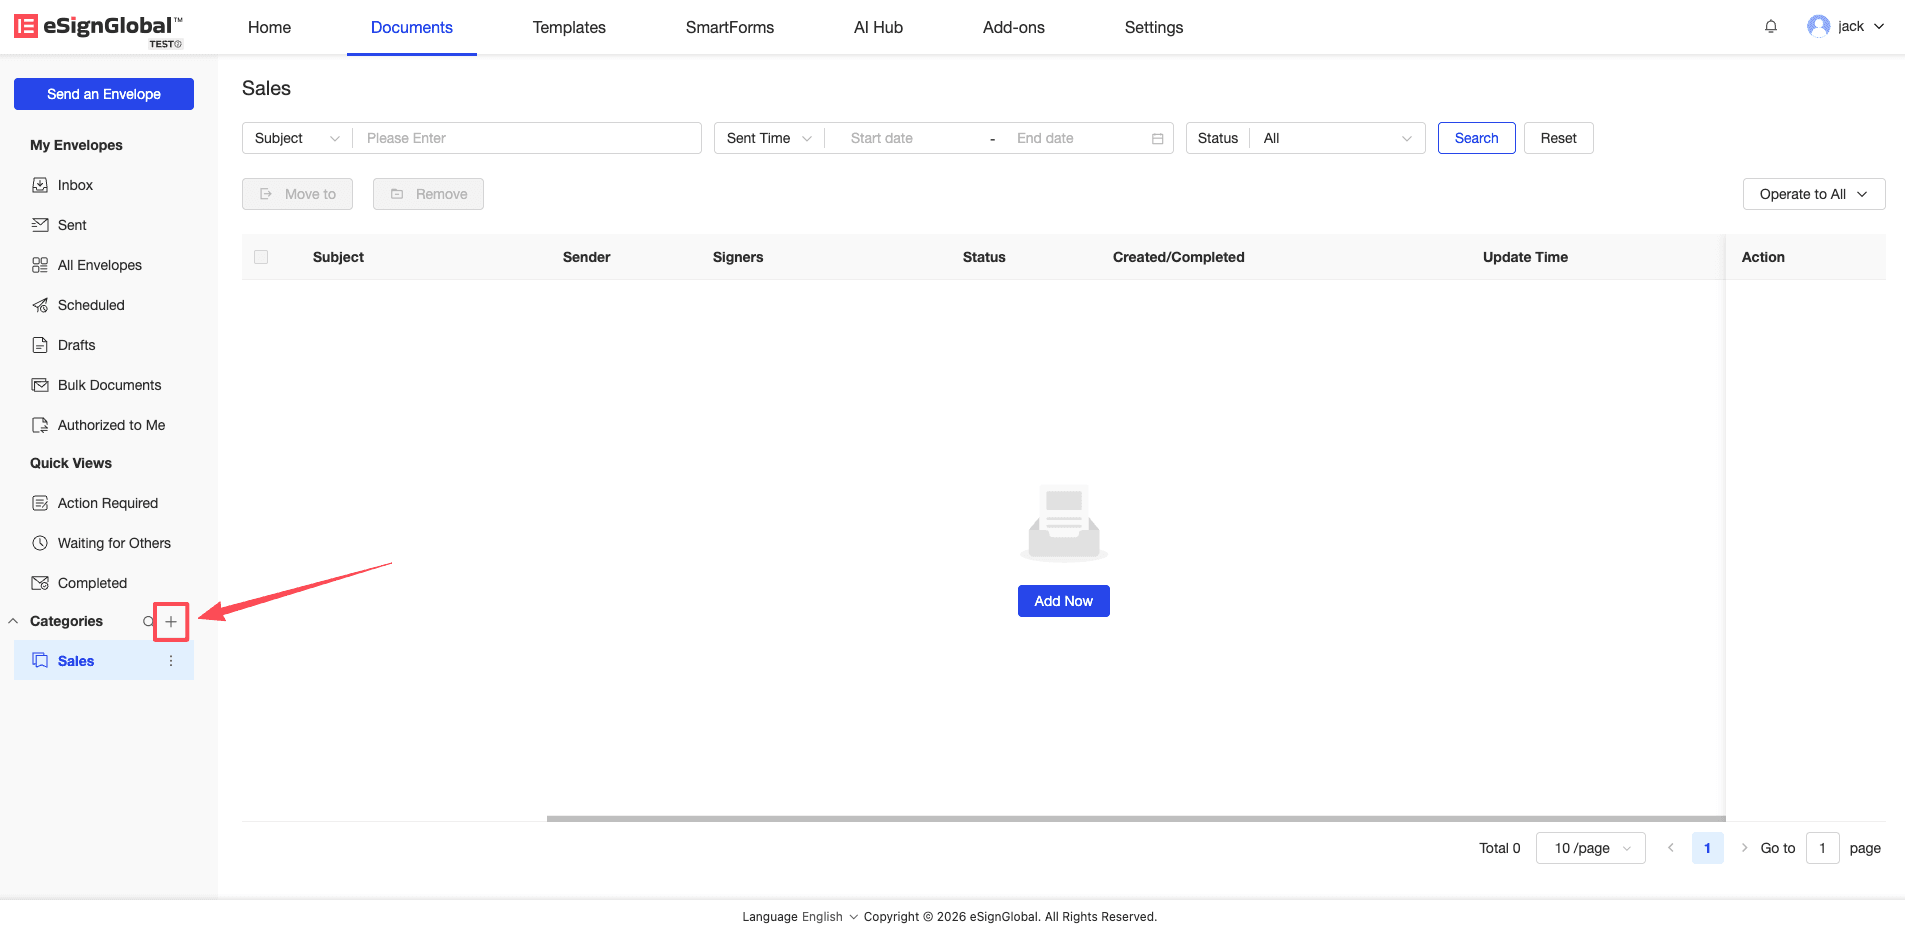Open the Scheduled envelopes view

tap(90, 305)
